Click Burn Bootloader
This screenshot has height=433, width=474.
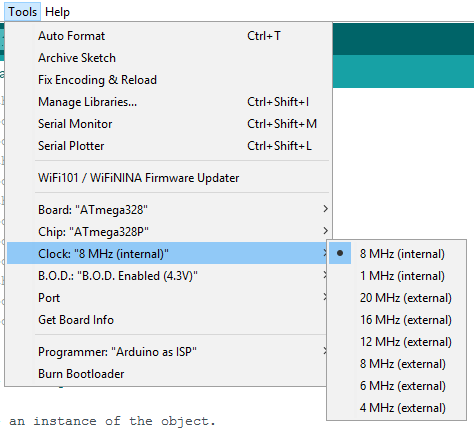click(x=167, y=374)
